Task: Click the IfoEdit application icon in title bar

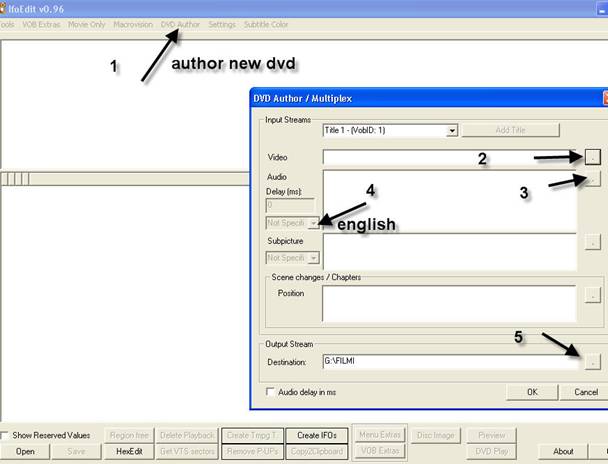Action: 4,7
